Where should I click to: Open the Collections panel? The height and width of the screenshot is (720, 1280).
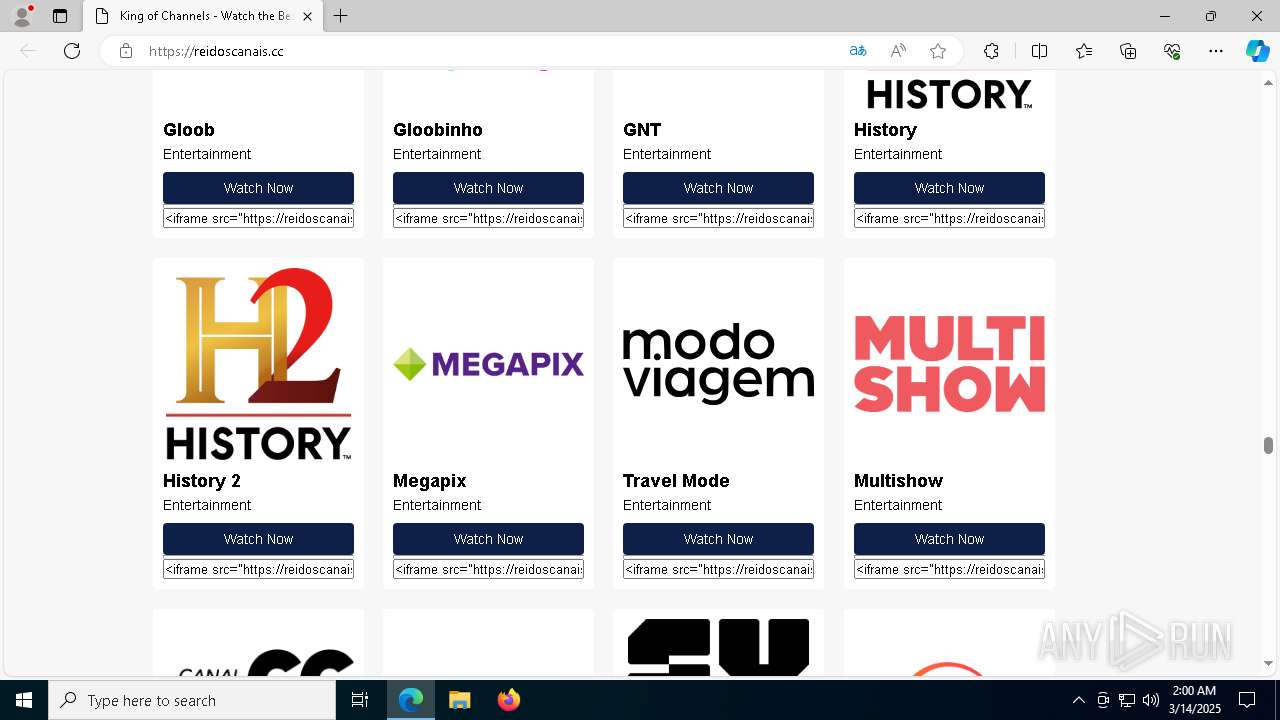click(1128, 51)
